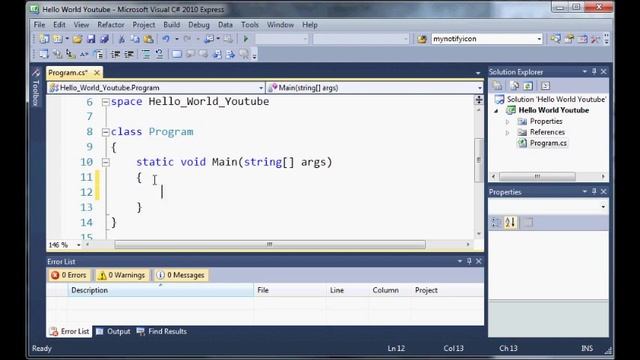
Task: Collapse the class Program block at line 8
Action: click(105, 132)
